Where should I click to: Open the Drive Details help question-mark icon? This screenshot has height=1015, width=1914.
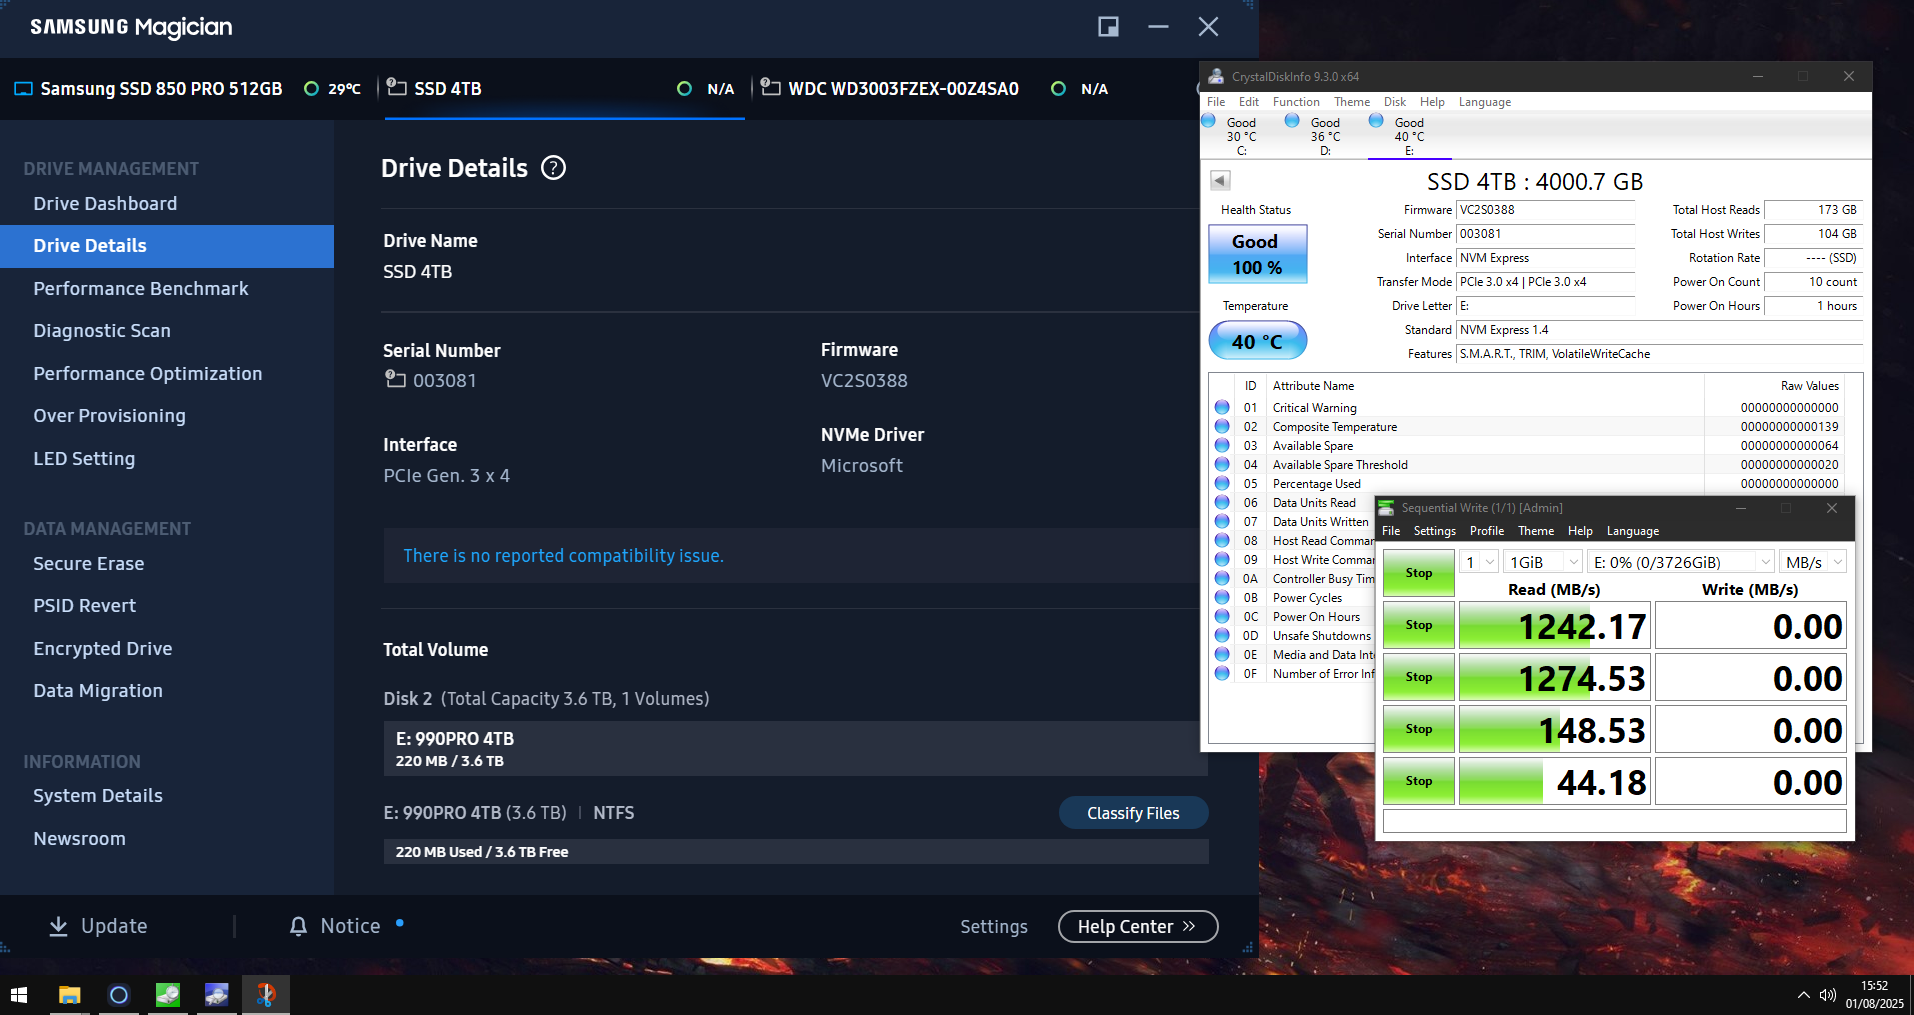click(553, 168)
